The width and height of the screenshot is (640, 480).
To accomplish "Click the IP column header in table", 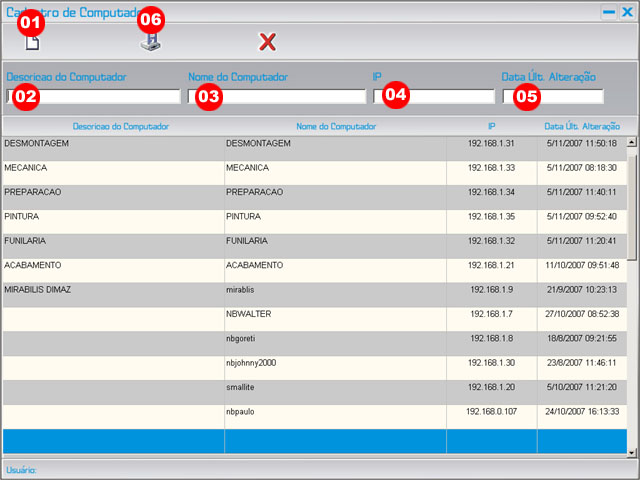I will point(491,127).
